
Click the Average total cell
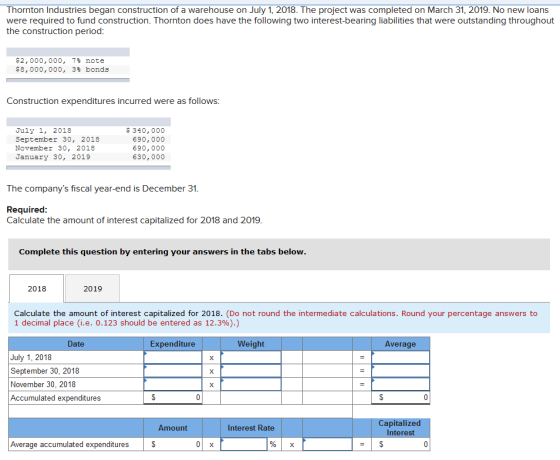pos(400,398)
